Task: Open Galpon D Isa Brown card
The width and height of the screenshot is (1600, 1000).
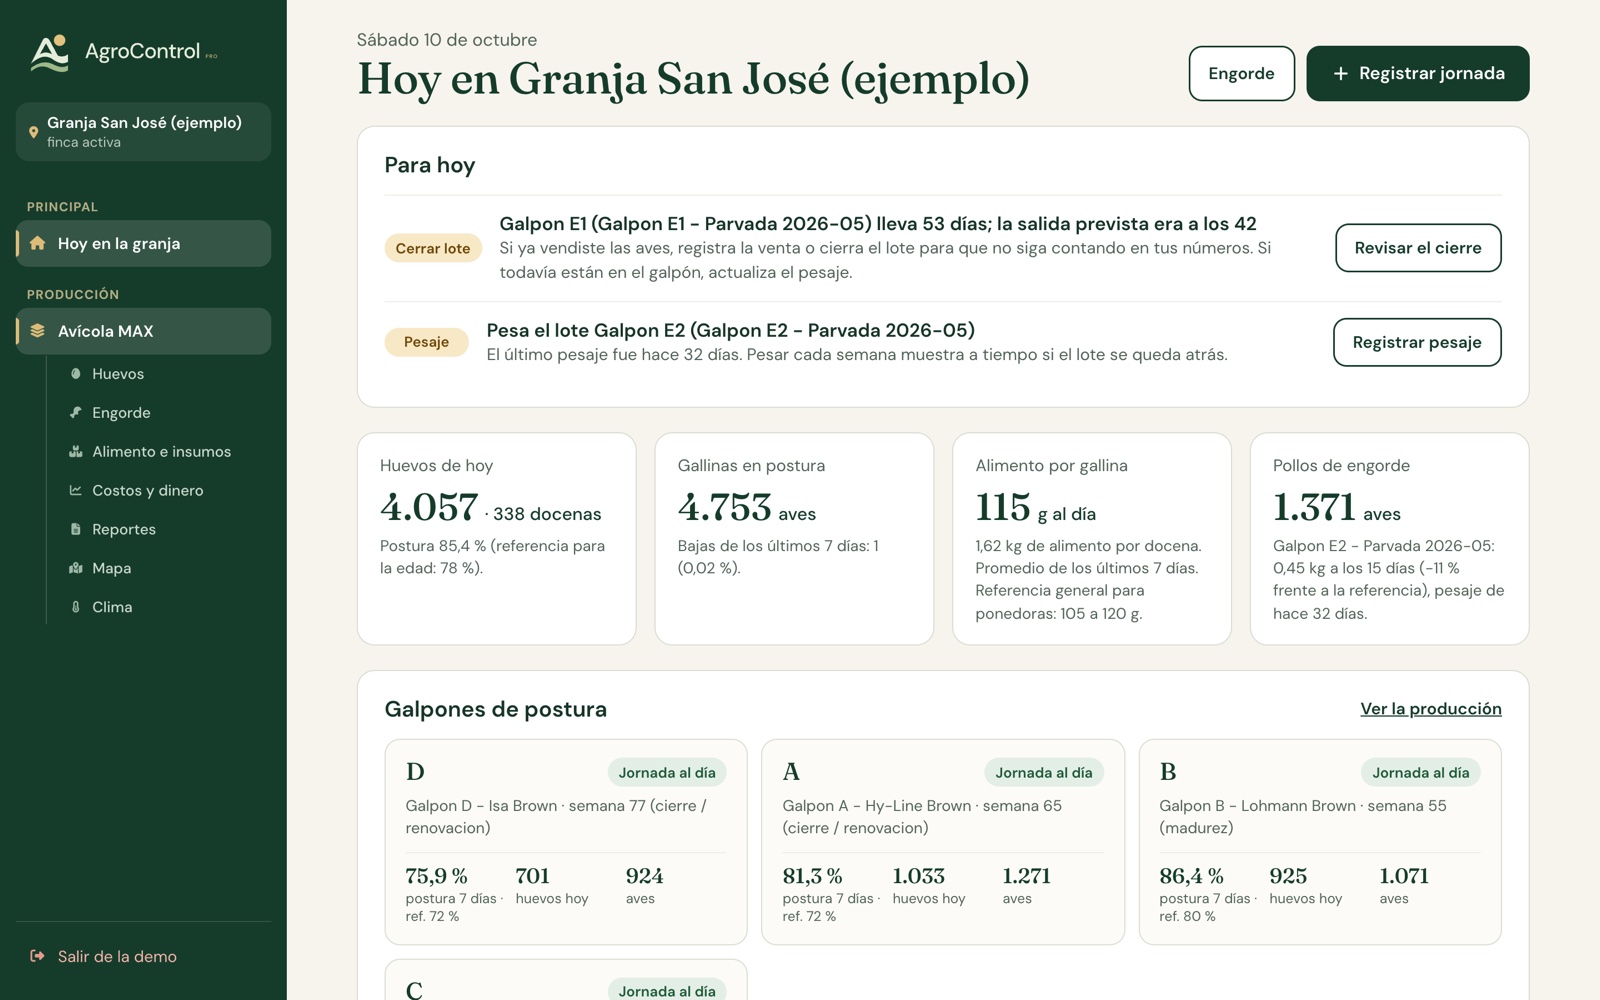Action: pyautogui.click(x=566, y=842)
